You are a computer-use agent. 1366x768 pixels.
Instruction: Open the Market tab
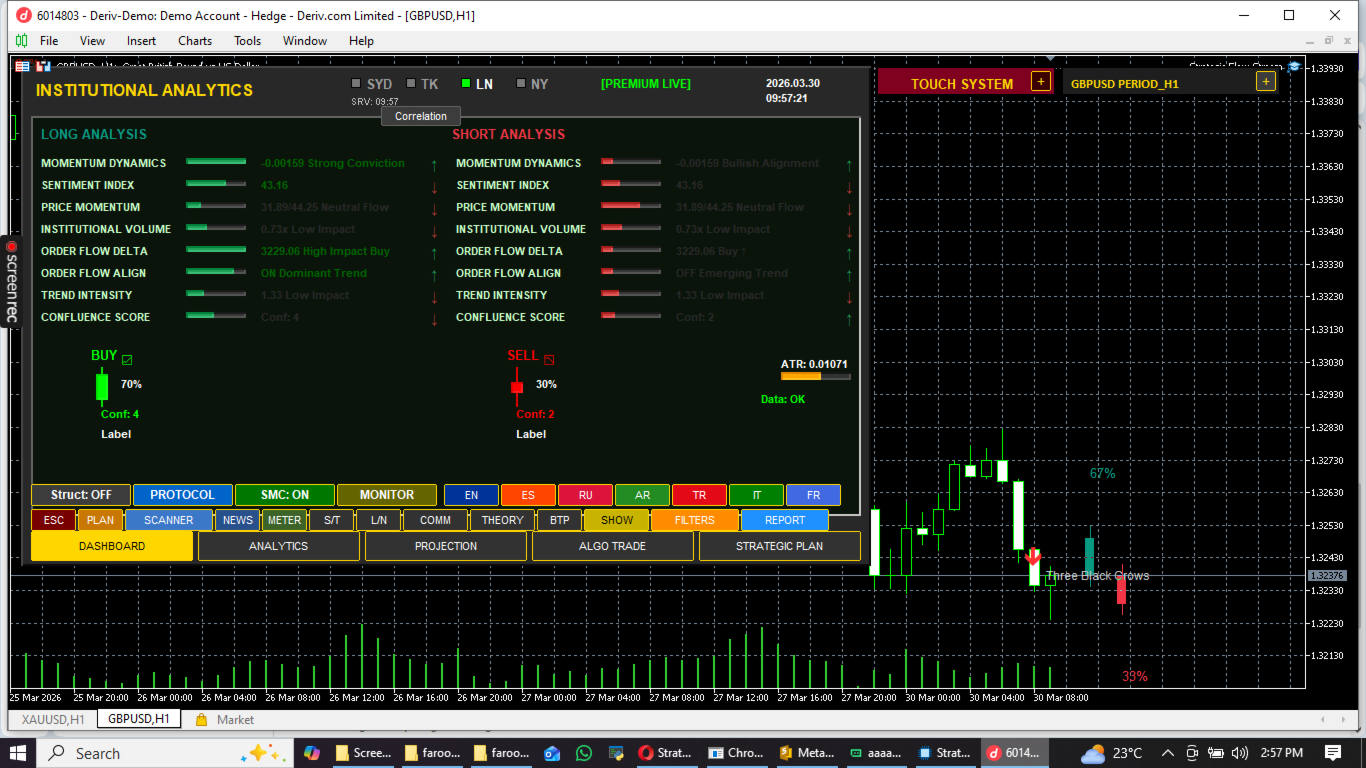click(225, 719)
